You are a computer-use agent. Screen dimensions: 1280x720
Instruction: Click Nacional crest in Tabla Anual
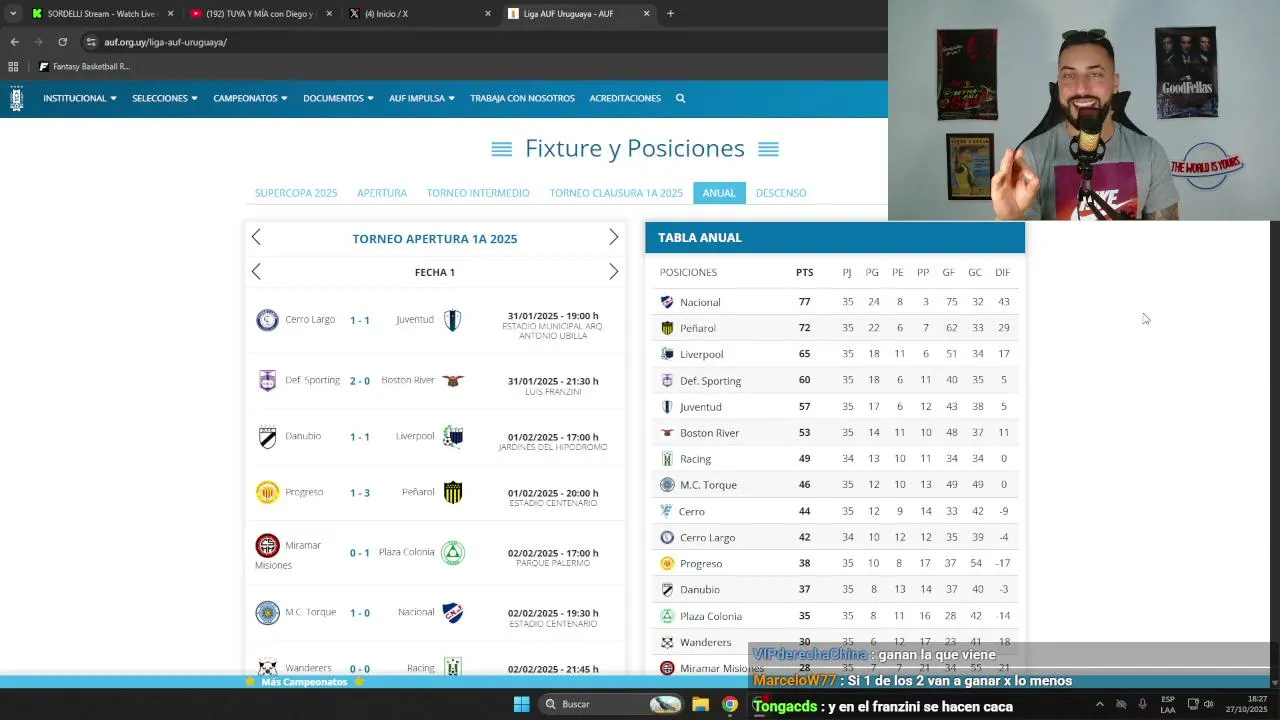tap(667, 302)
